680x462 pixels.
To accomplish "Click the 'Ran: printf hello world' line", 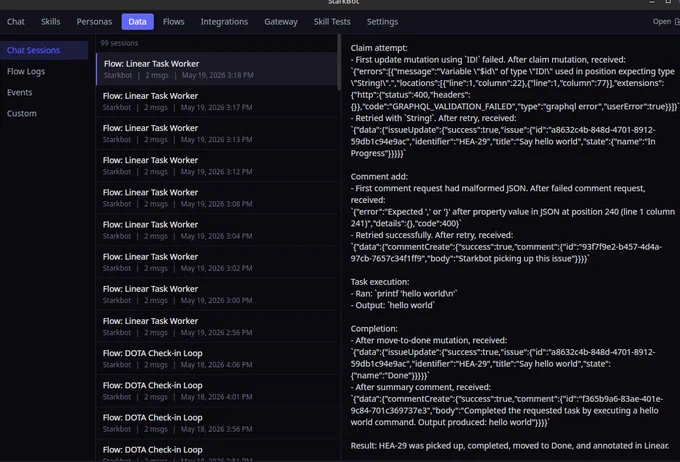I will pyautogui.click(x=404, y=294).
